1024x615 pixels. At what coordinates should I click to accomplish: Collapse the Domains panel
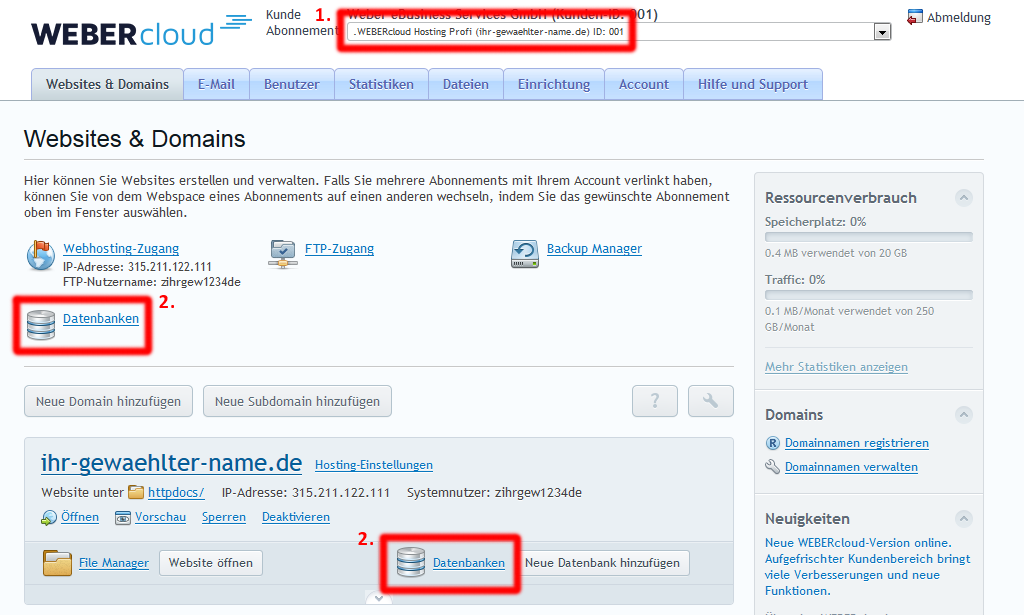[x=964, y=415]
